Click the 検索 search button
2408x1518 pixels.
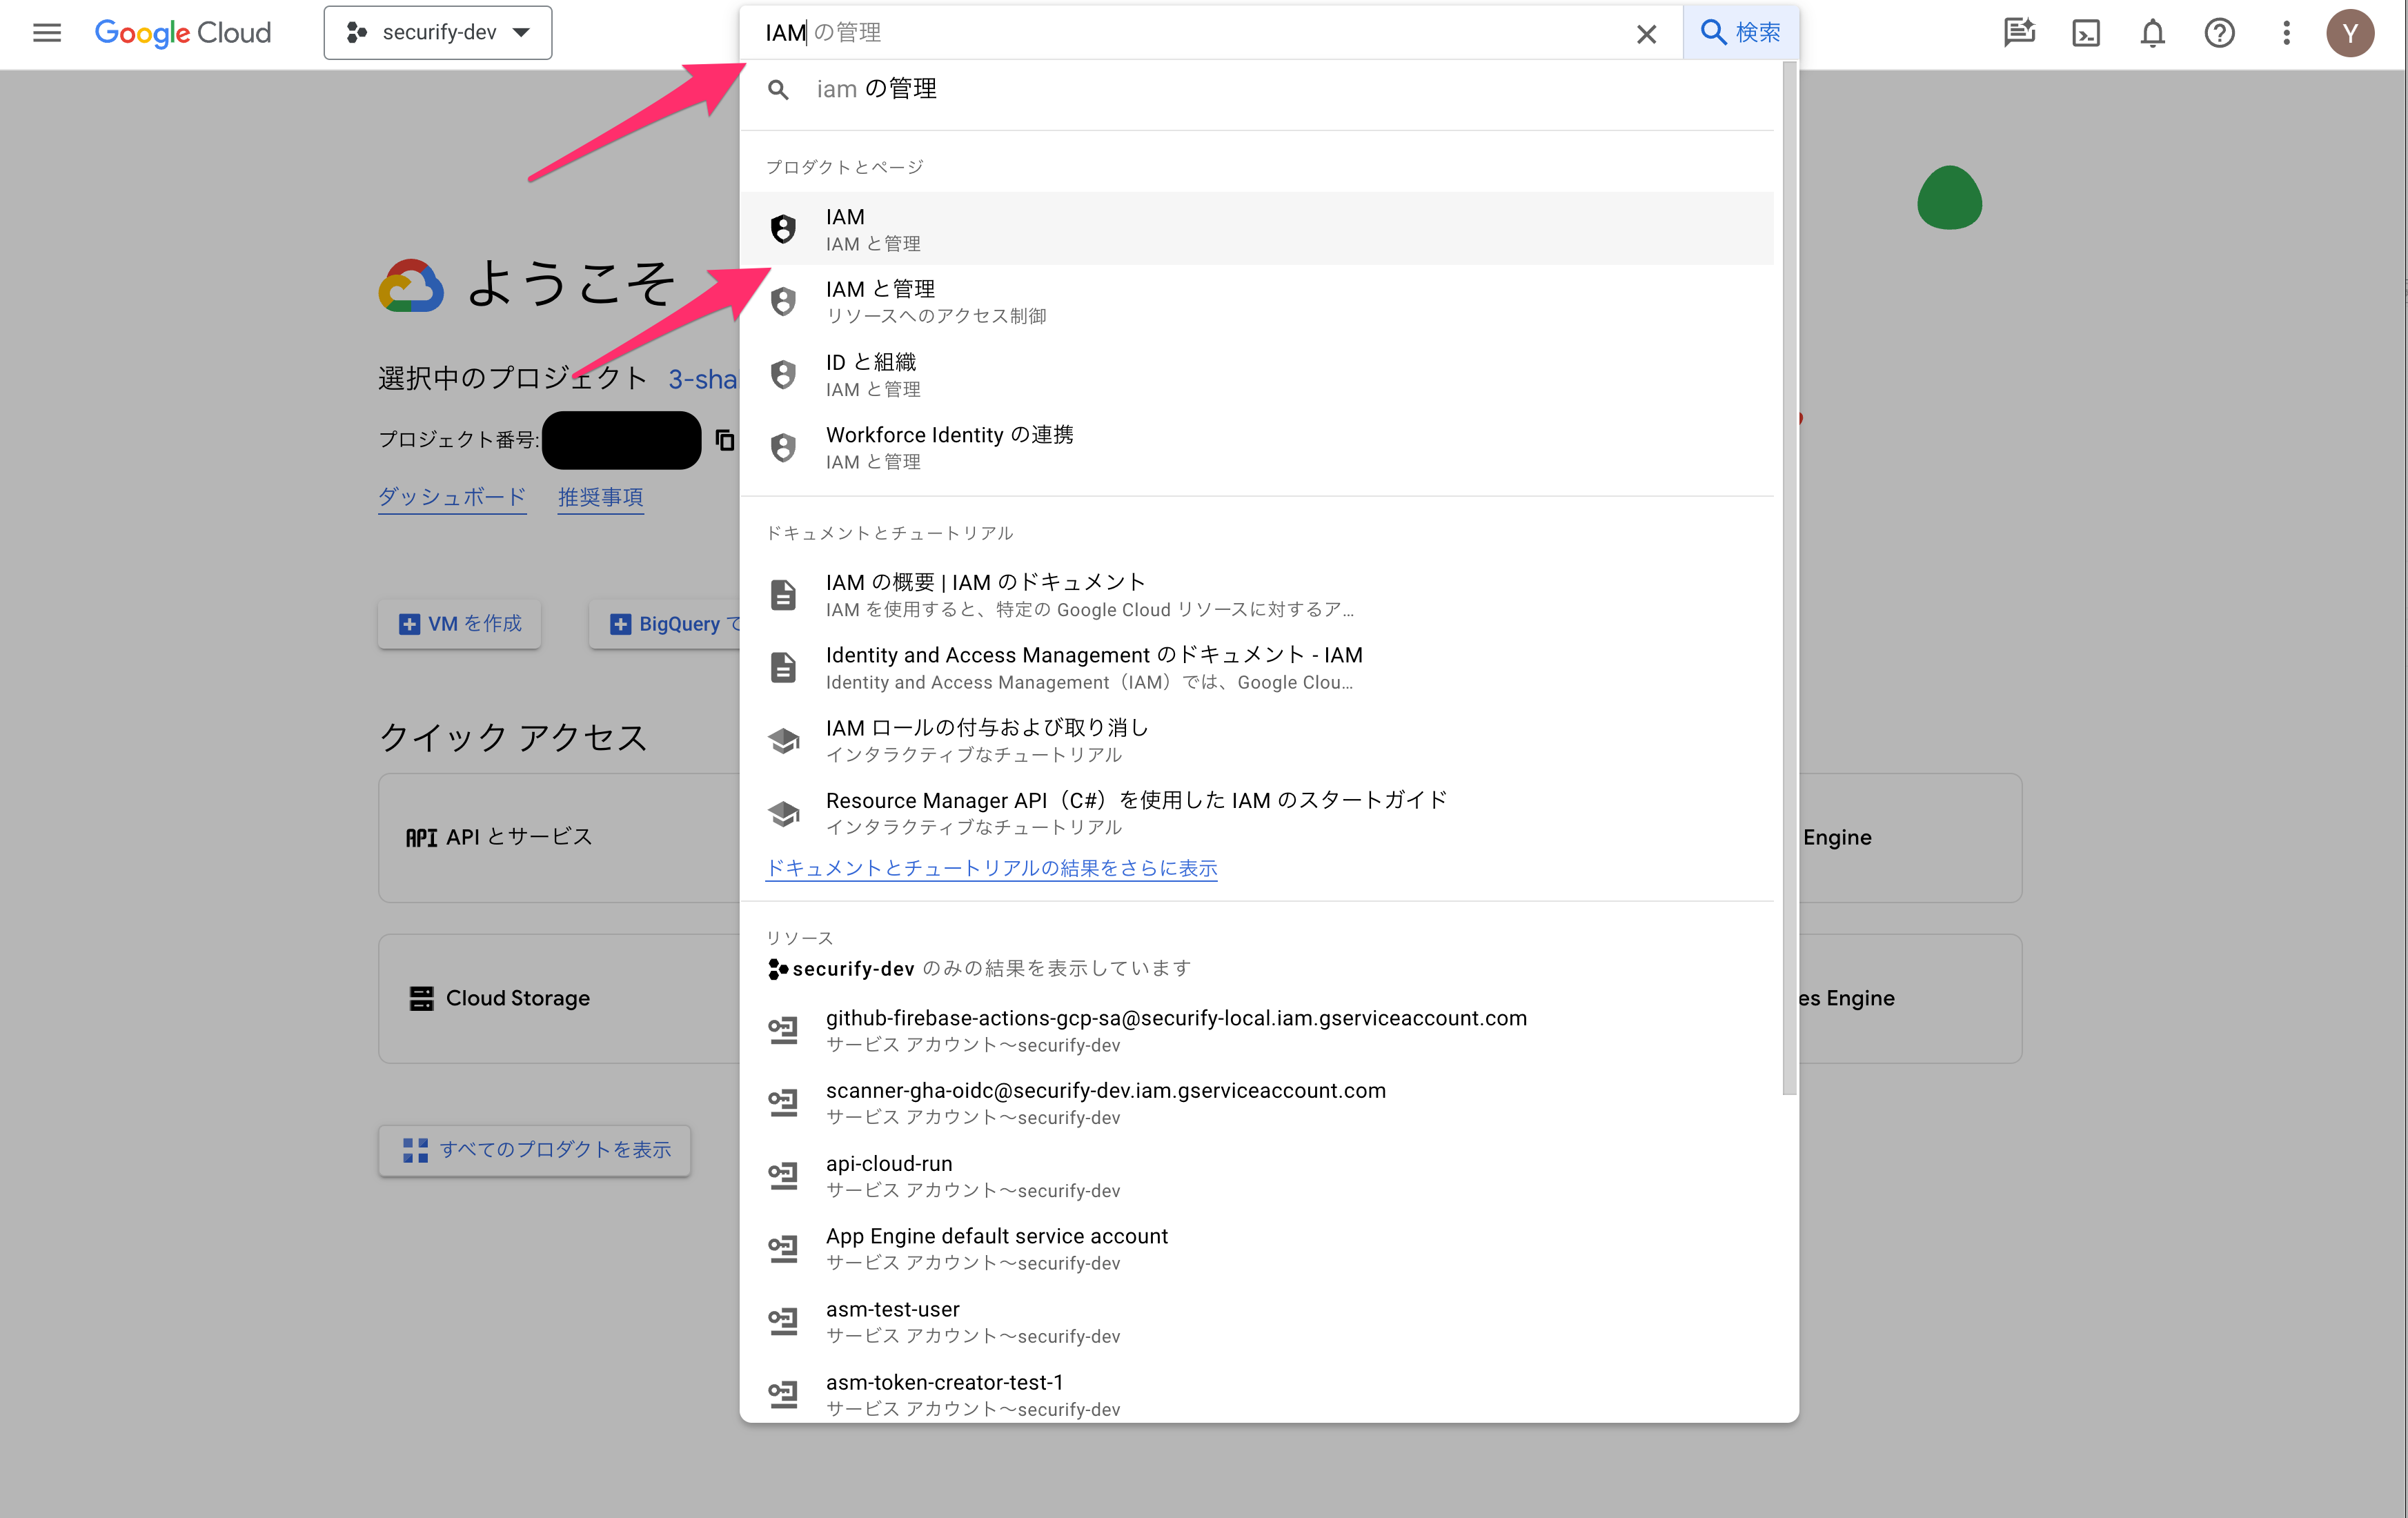click(1741, 33)
